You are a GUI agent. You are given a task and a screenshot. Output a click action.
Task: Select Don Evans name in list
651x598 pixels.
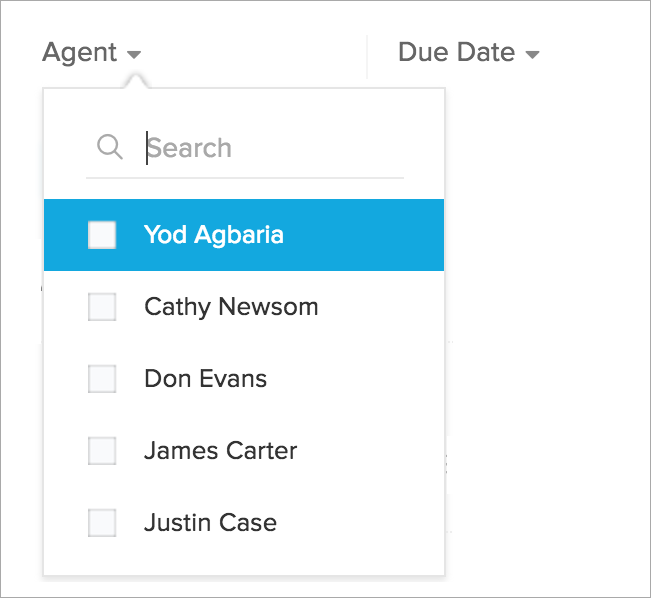tap(205, 379)
